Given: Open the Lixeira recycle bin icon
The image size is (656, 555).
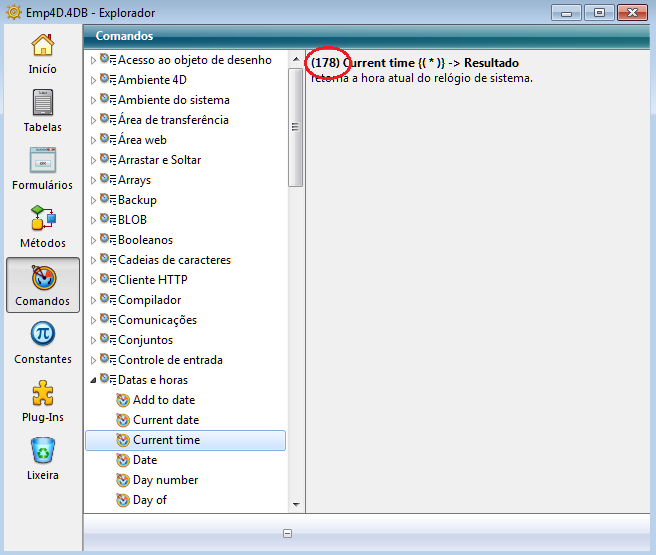Looking at the screenshot, I should (x=43, y=450).
